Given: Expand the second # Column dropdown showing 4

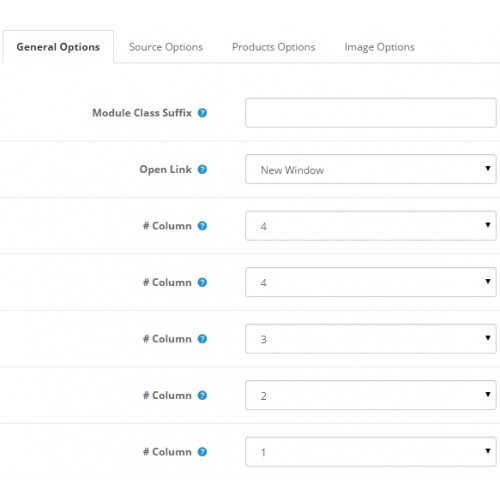Looking at the screenshot, I should pyautogui.click(x=371, y=282).
